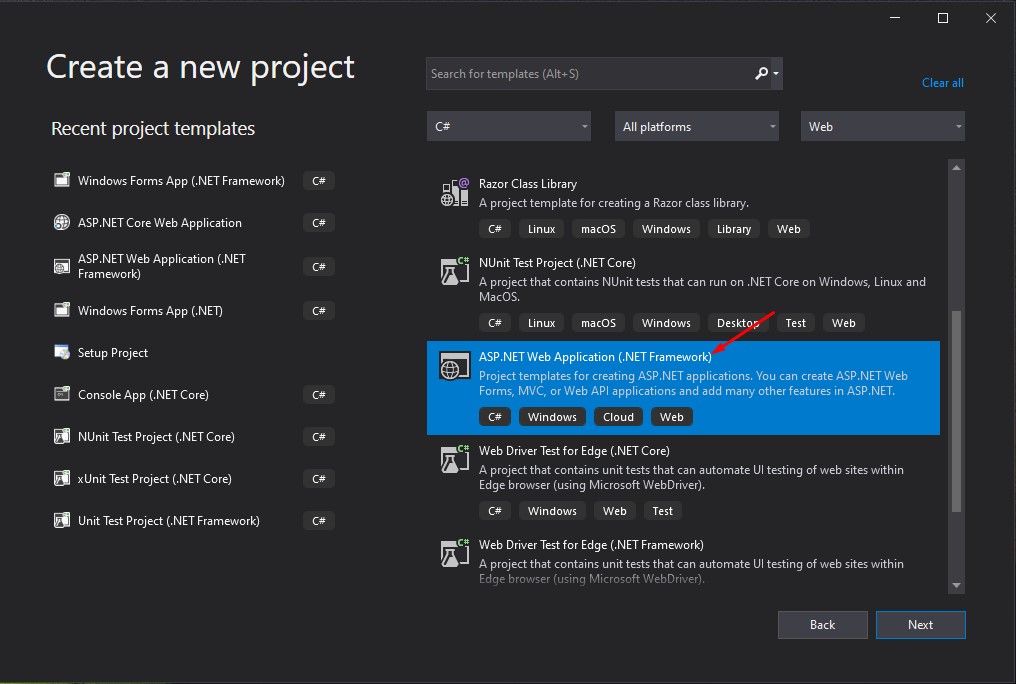
Task: Click the Next button
Action: click(x=920, y=624)
